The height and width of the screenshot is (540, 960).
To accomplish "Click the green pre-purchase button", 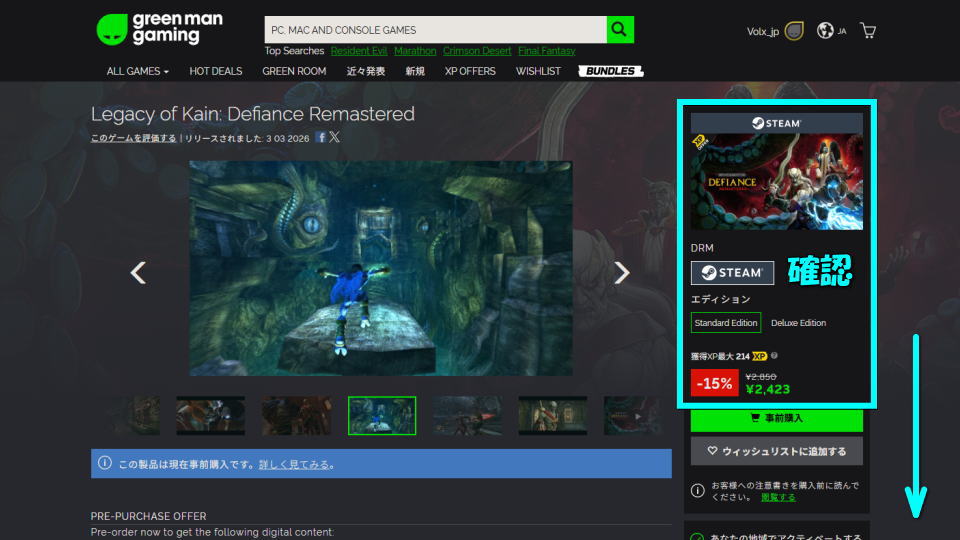I will click(776, 418).
